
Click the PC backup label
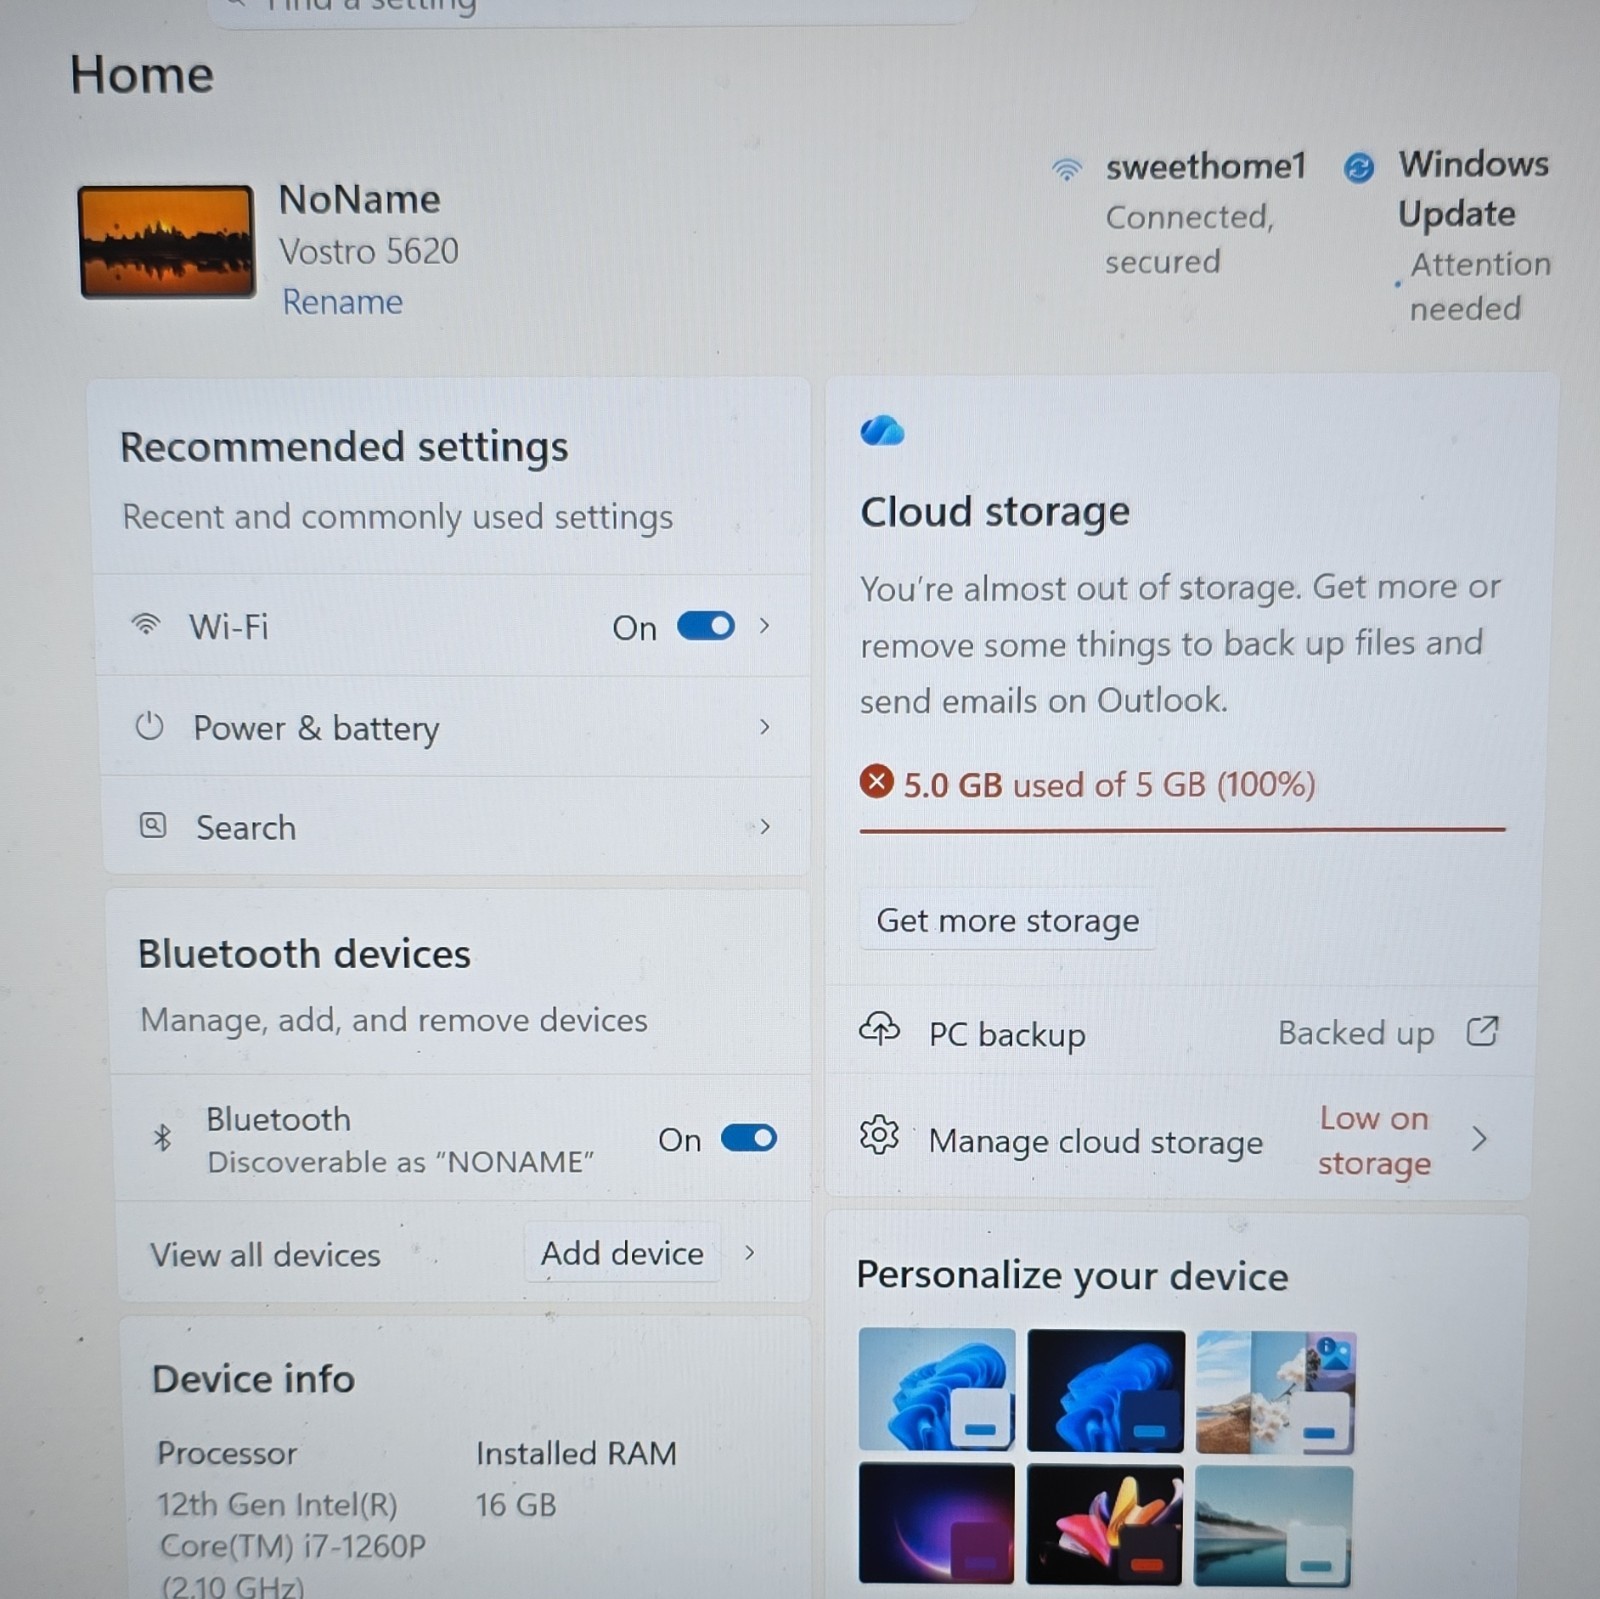pos(1007,1034)
